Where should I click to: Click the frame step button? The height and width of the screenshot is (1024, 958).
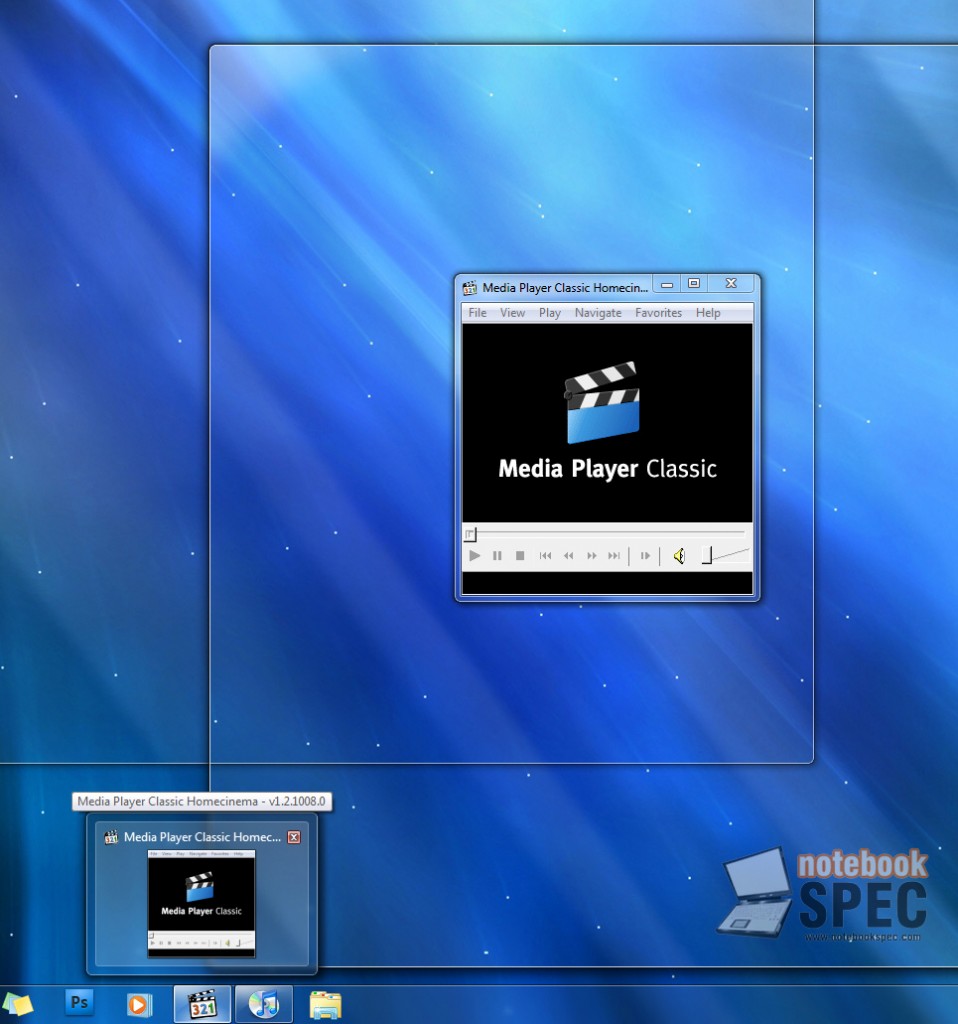(x=645, y=556)
